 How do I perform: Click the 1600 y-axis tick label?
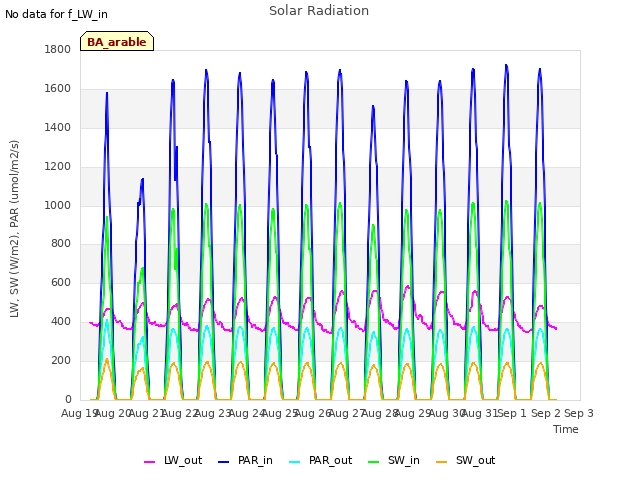pos(58,88)
